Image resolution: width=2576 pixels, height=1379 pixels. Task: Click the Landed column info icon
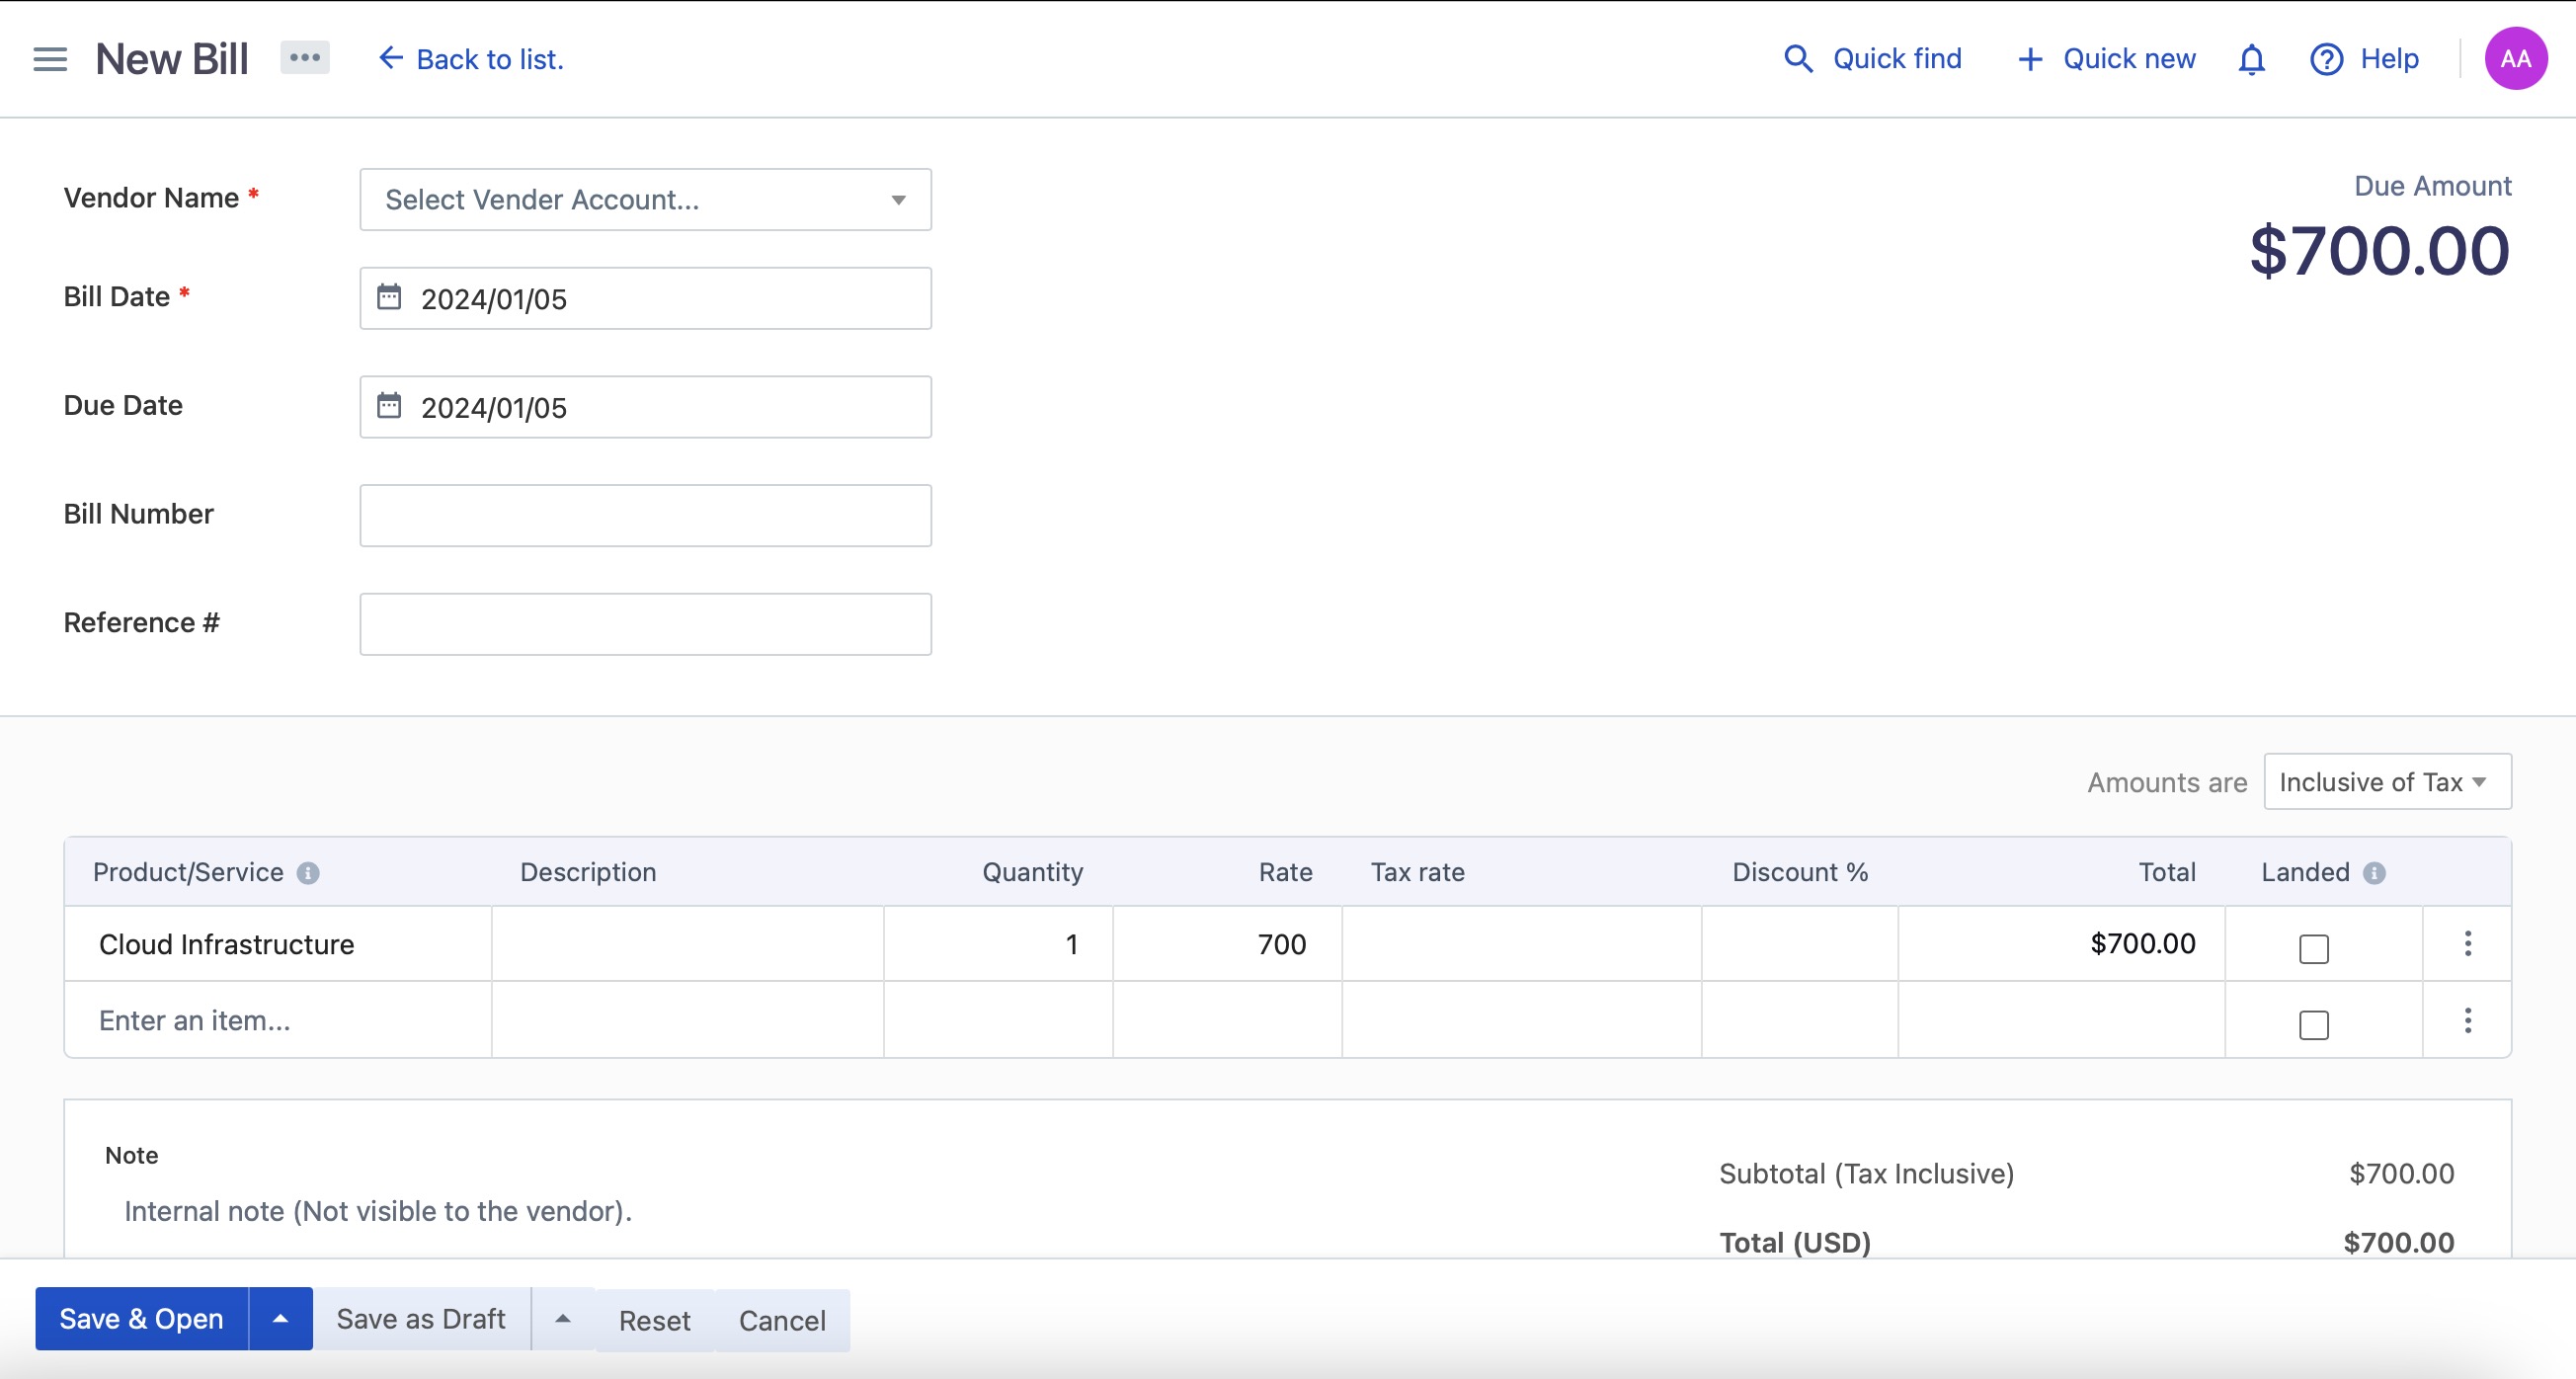point(2374,873)
